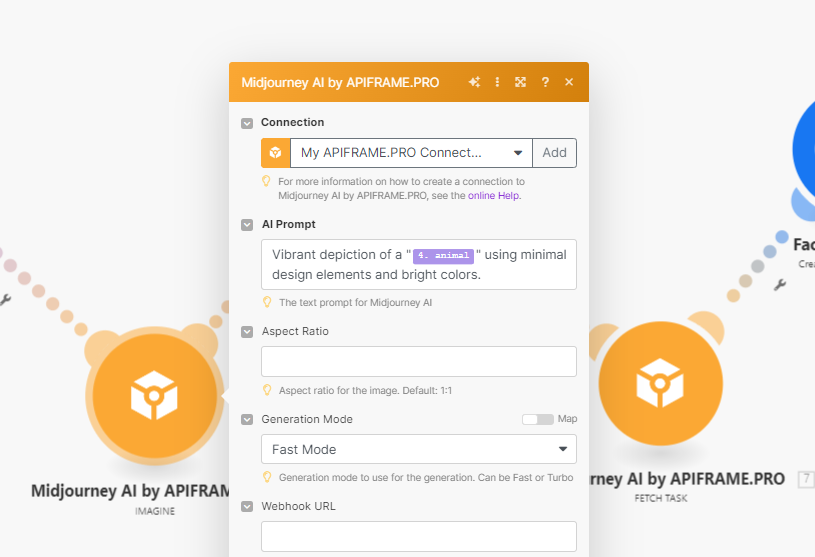Collapse the Connection section
This screenshot has height=557, width=815.
(247, 123)
